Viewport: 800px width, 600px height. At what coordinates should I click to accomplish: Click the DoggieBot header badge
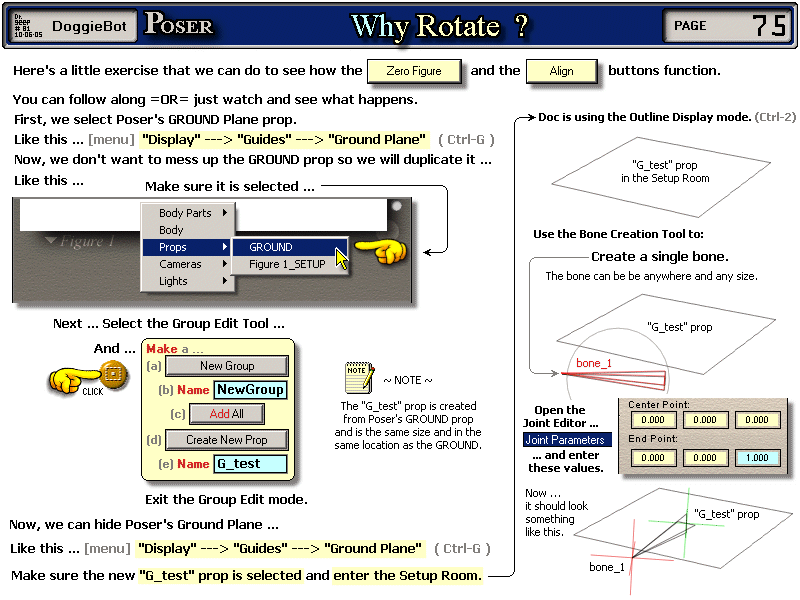[73, 26]
